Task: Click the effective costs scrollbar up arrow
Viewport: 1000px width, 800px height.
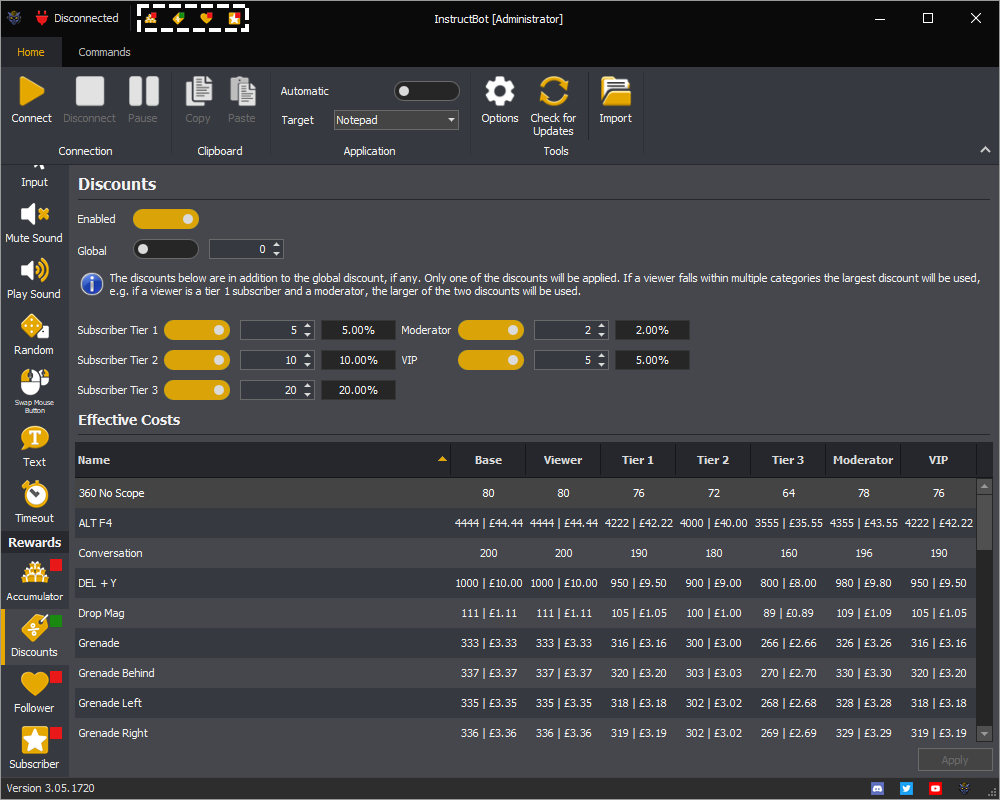Action: (985, 487)
